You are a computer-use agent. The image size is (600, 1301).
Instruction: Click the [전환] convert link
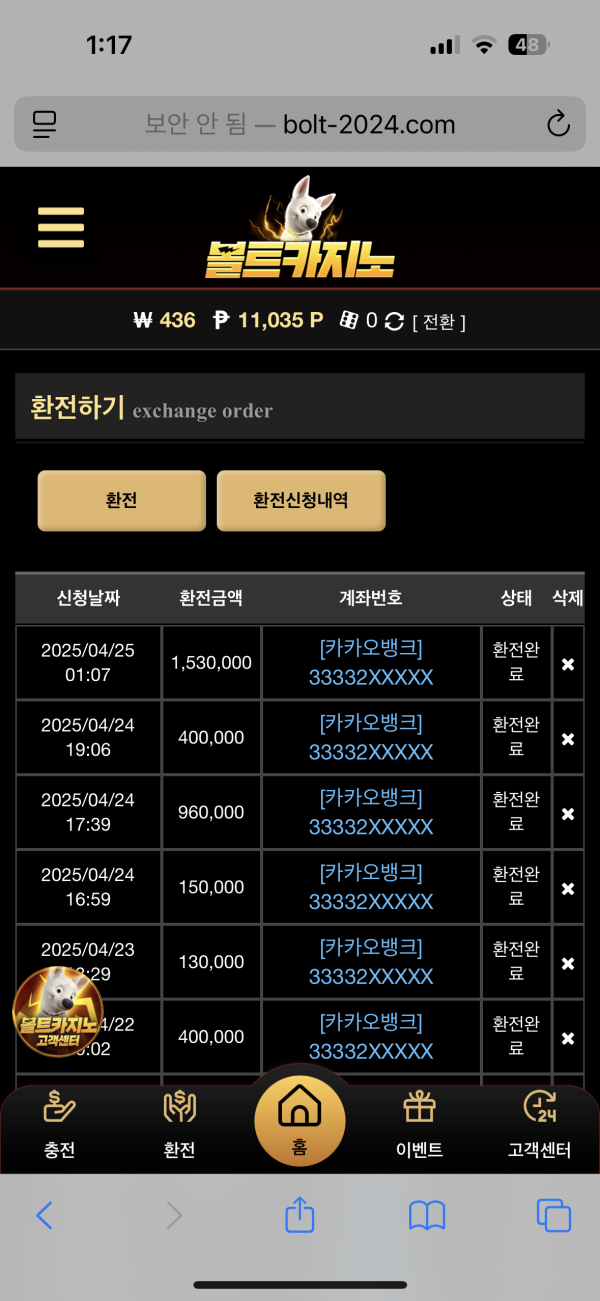tap(439, 322)
